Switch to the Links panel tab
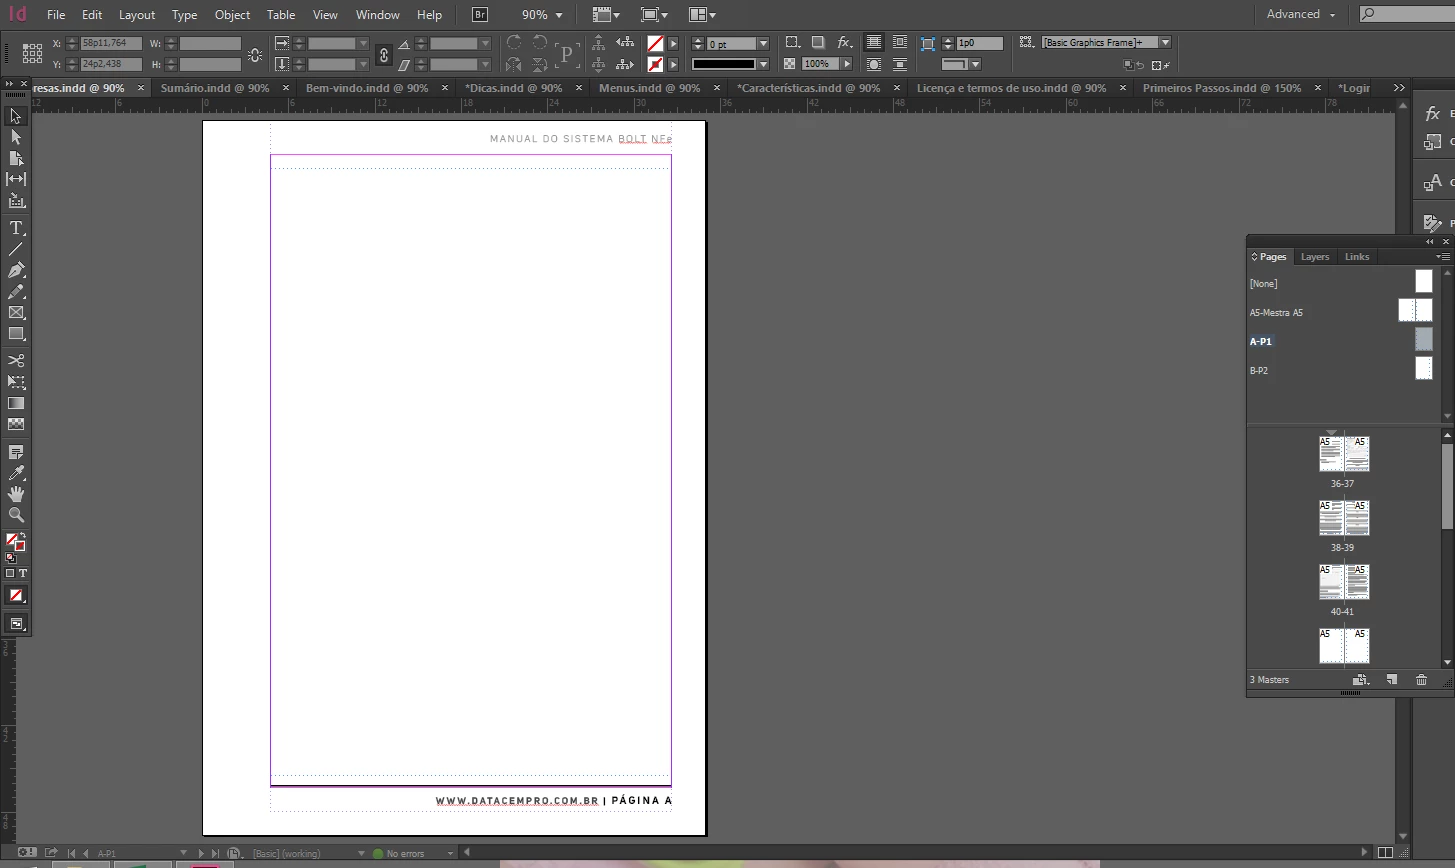The image size is (1455, 868). click(x=1357, y=257)
